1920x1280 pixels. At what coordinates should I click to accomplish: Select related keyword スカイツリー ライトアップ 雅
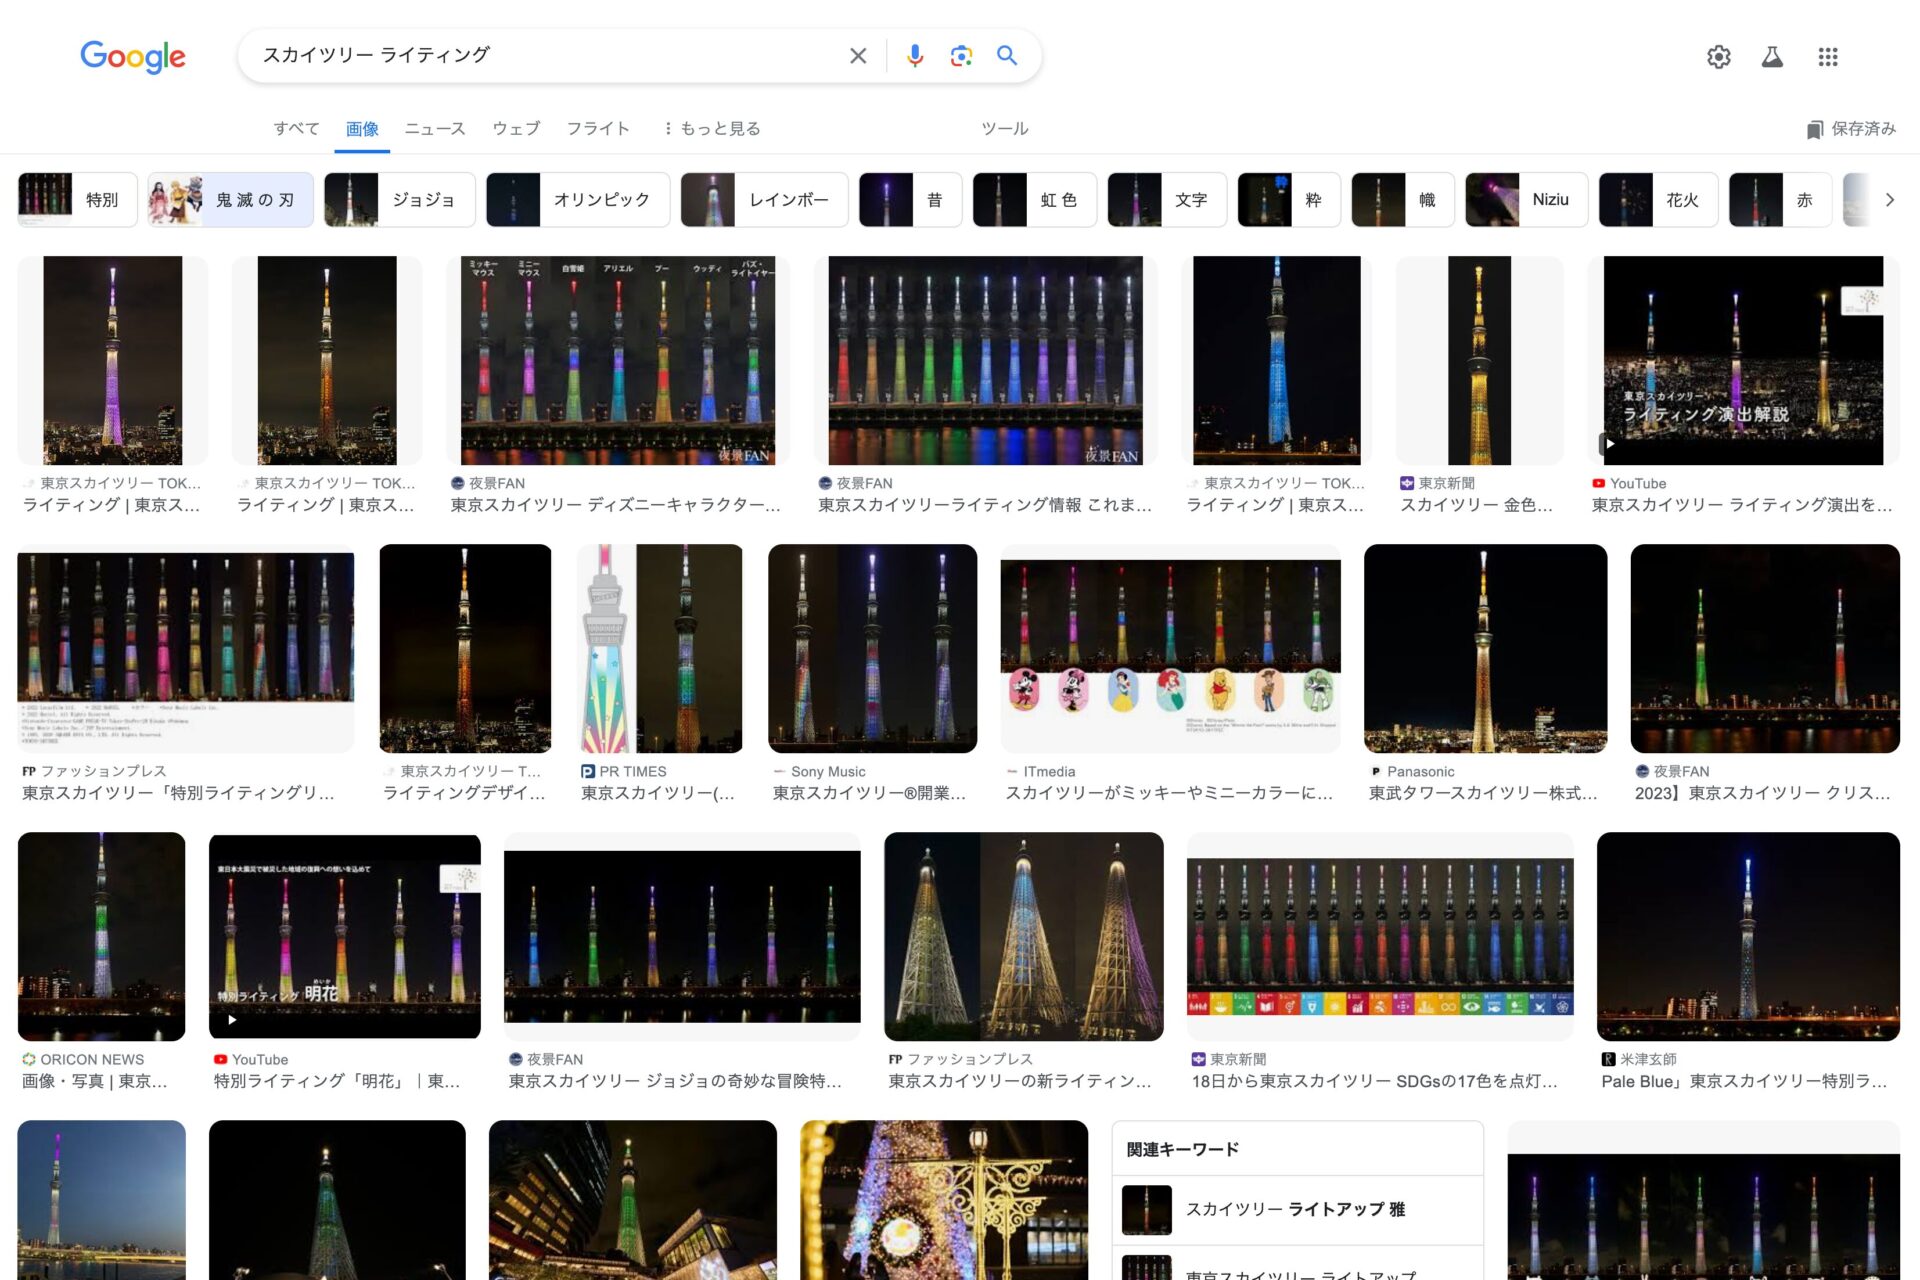pyautogui.click(x=1297, y=1210)
